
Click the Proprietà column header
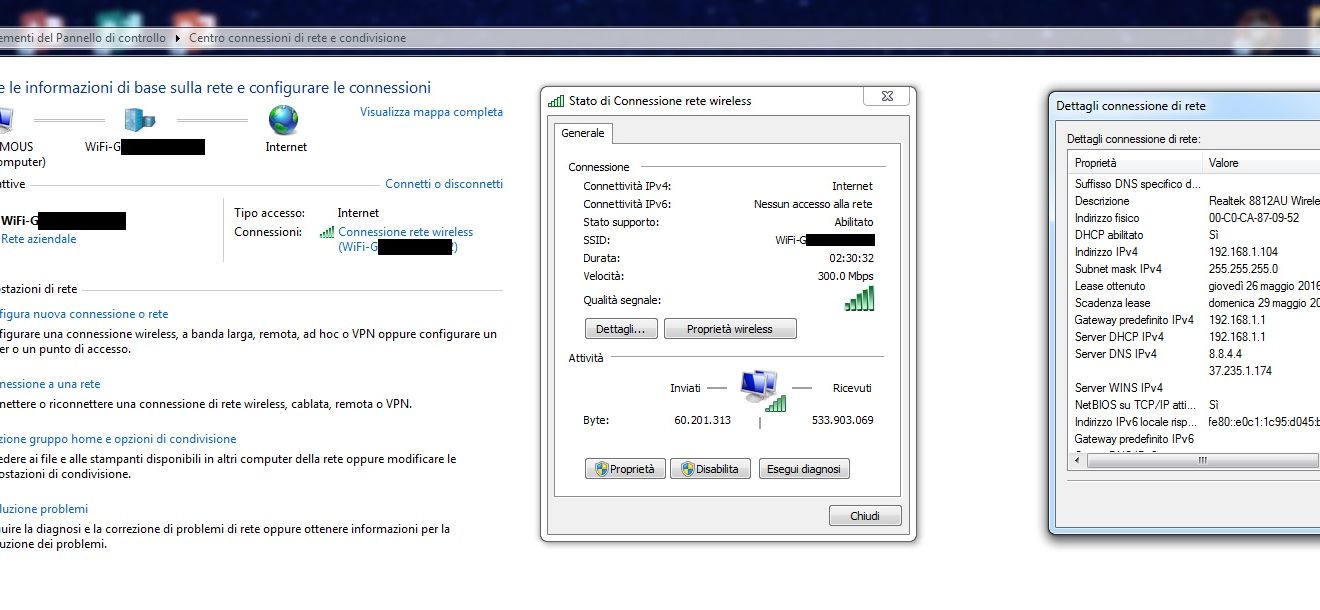pyautogui.click(x=1135, y=163)
